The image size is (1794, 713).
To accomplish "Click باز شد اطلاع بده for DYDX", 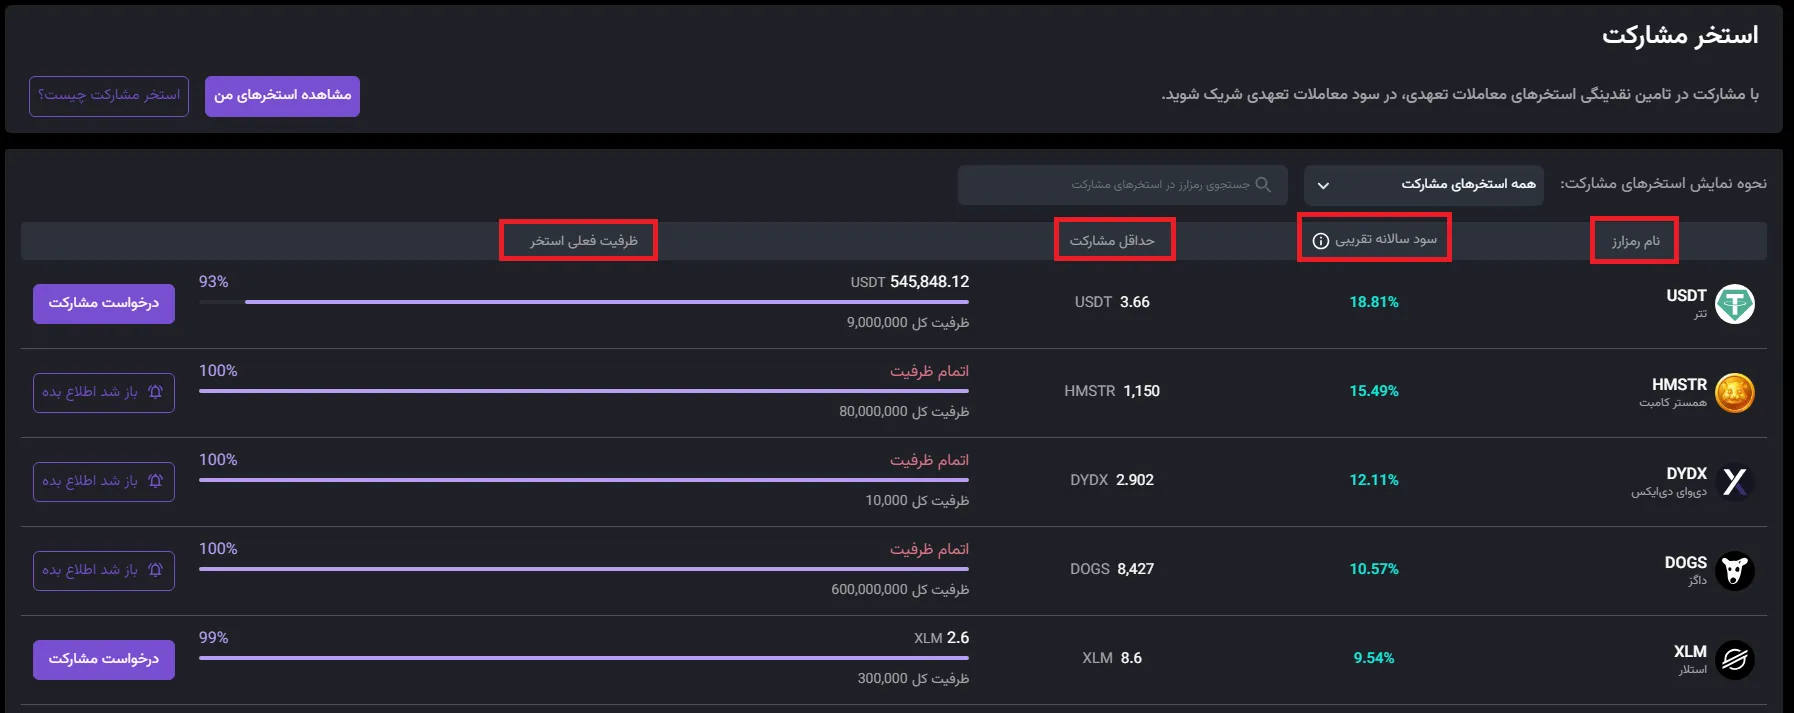I will click(x=104, y=481).
